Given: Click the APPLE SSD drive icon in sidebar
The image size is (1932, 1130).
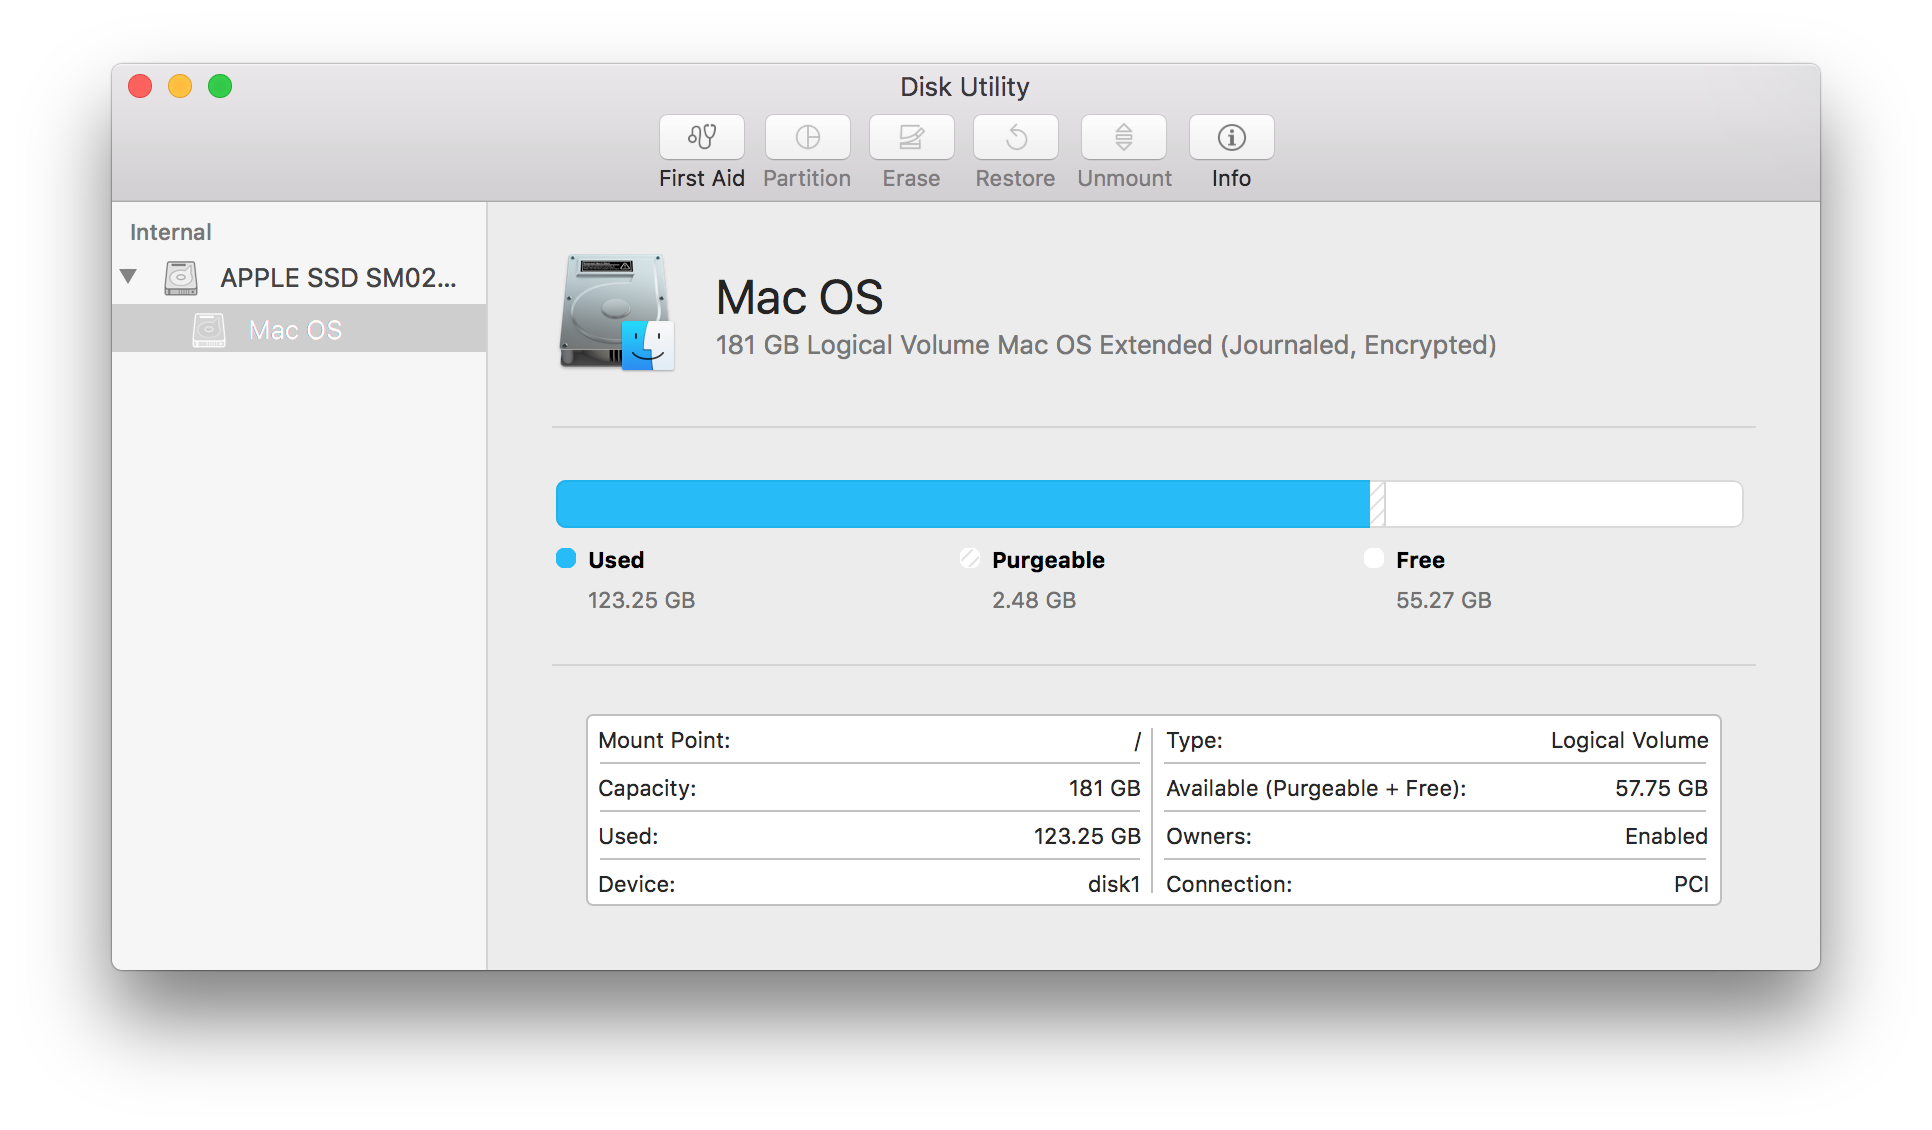Looking at the screenshot, I should pyautogui.click(x=181, y=278).
